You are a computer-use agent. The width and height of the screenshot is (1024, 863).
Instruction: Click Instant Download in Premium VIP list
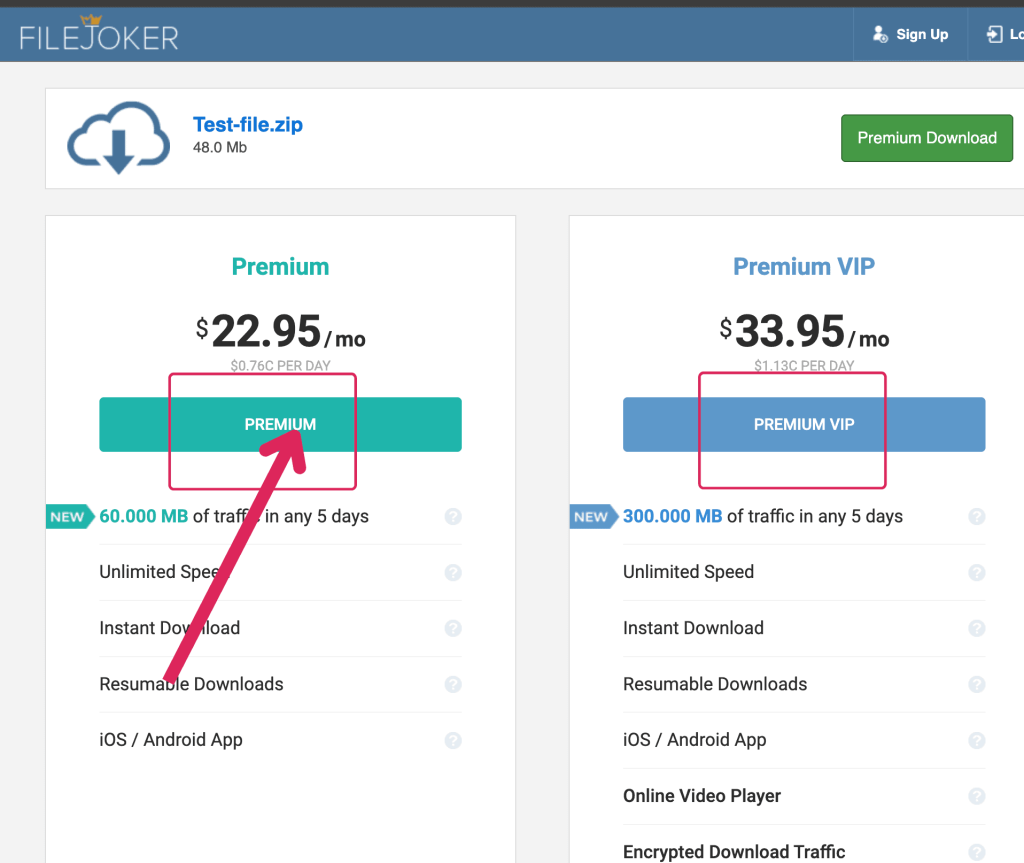(x=693, y=628)
